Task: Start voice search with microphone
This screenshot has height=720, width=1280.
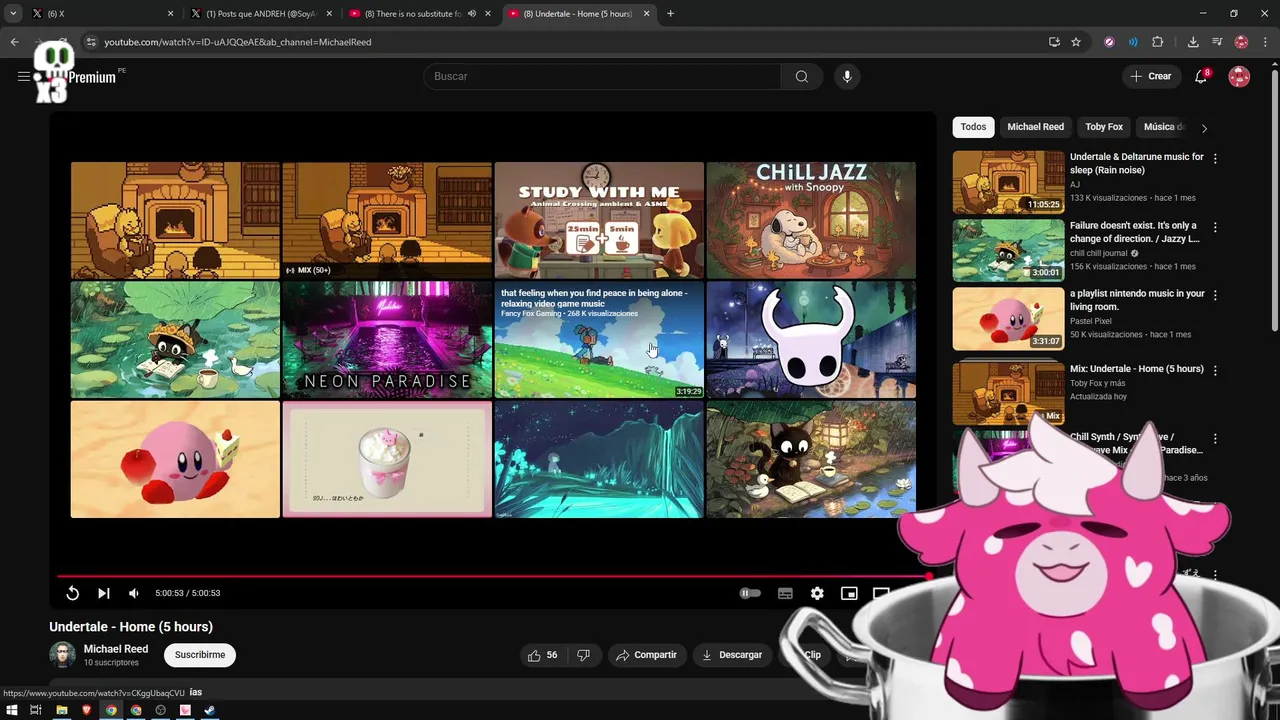Action: click(x=847, y=76)
